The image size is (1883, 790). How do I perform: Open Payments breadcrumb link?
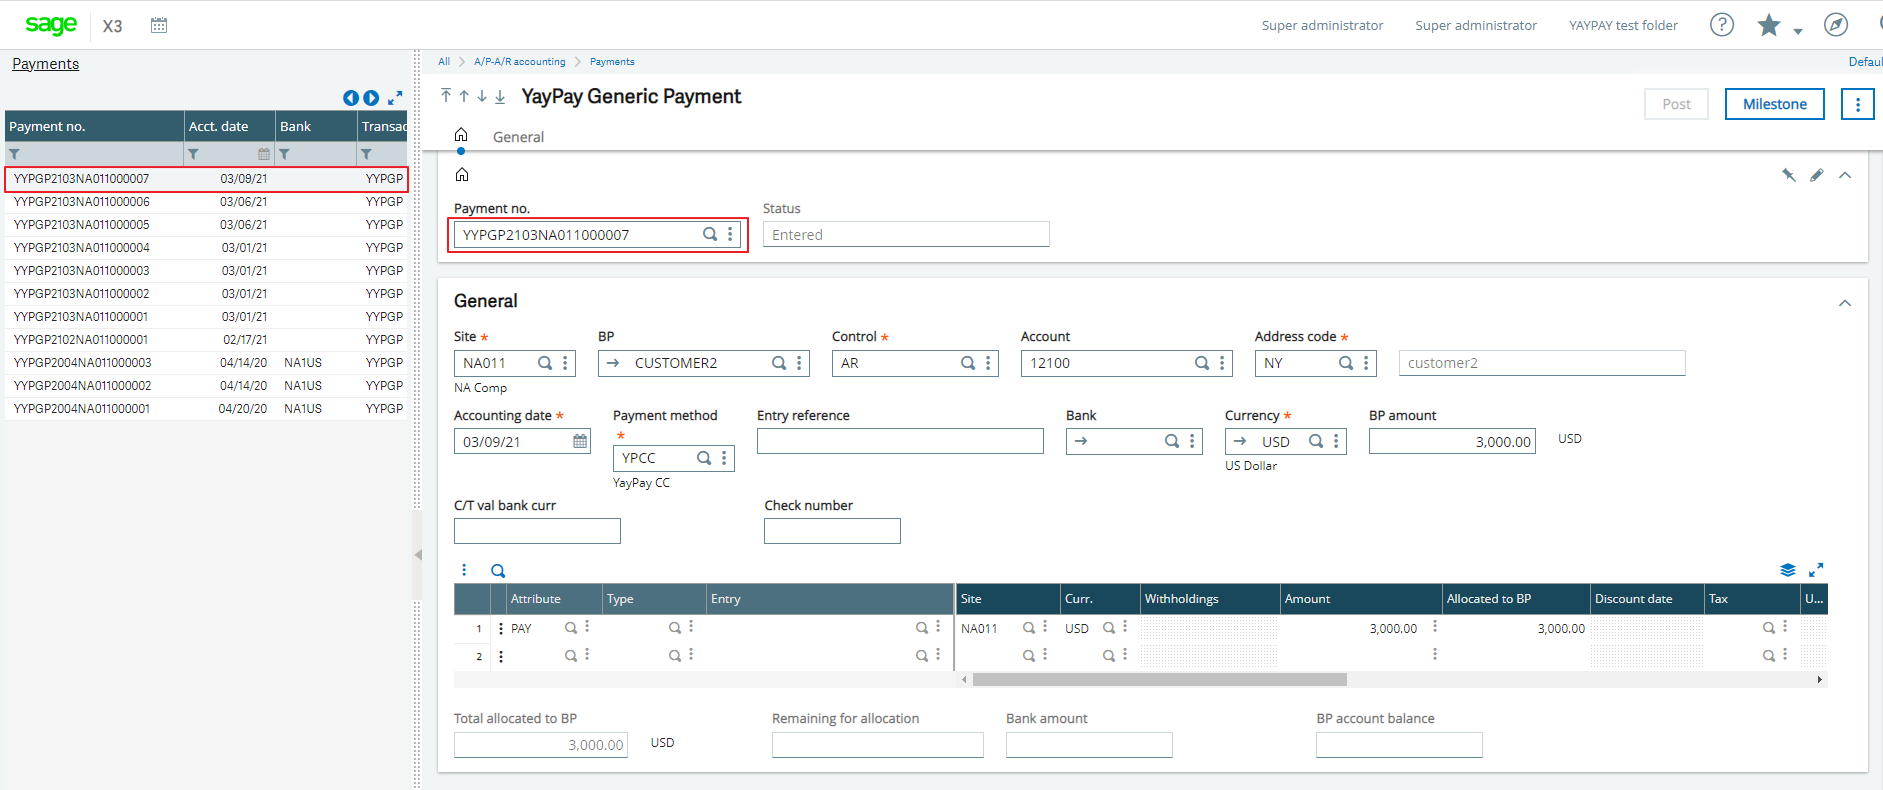[x=612, y=62]
